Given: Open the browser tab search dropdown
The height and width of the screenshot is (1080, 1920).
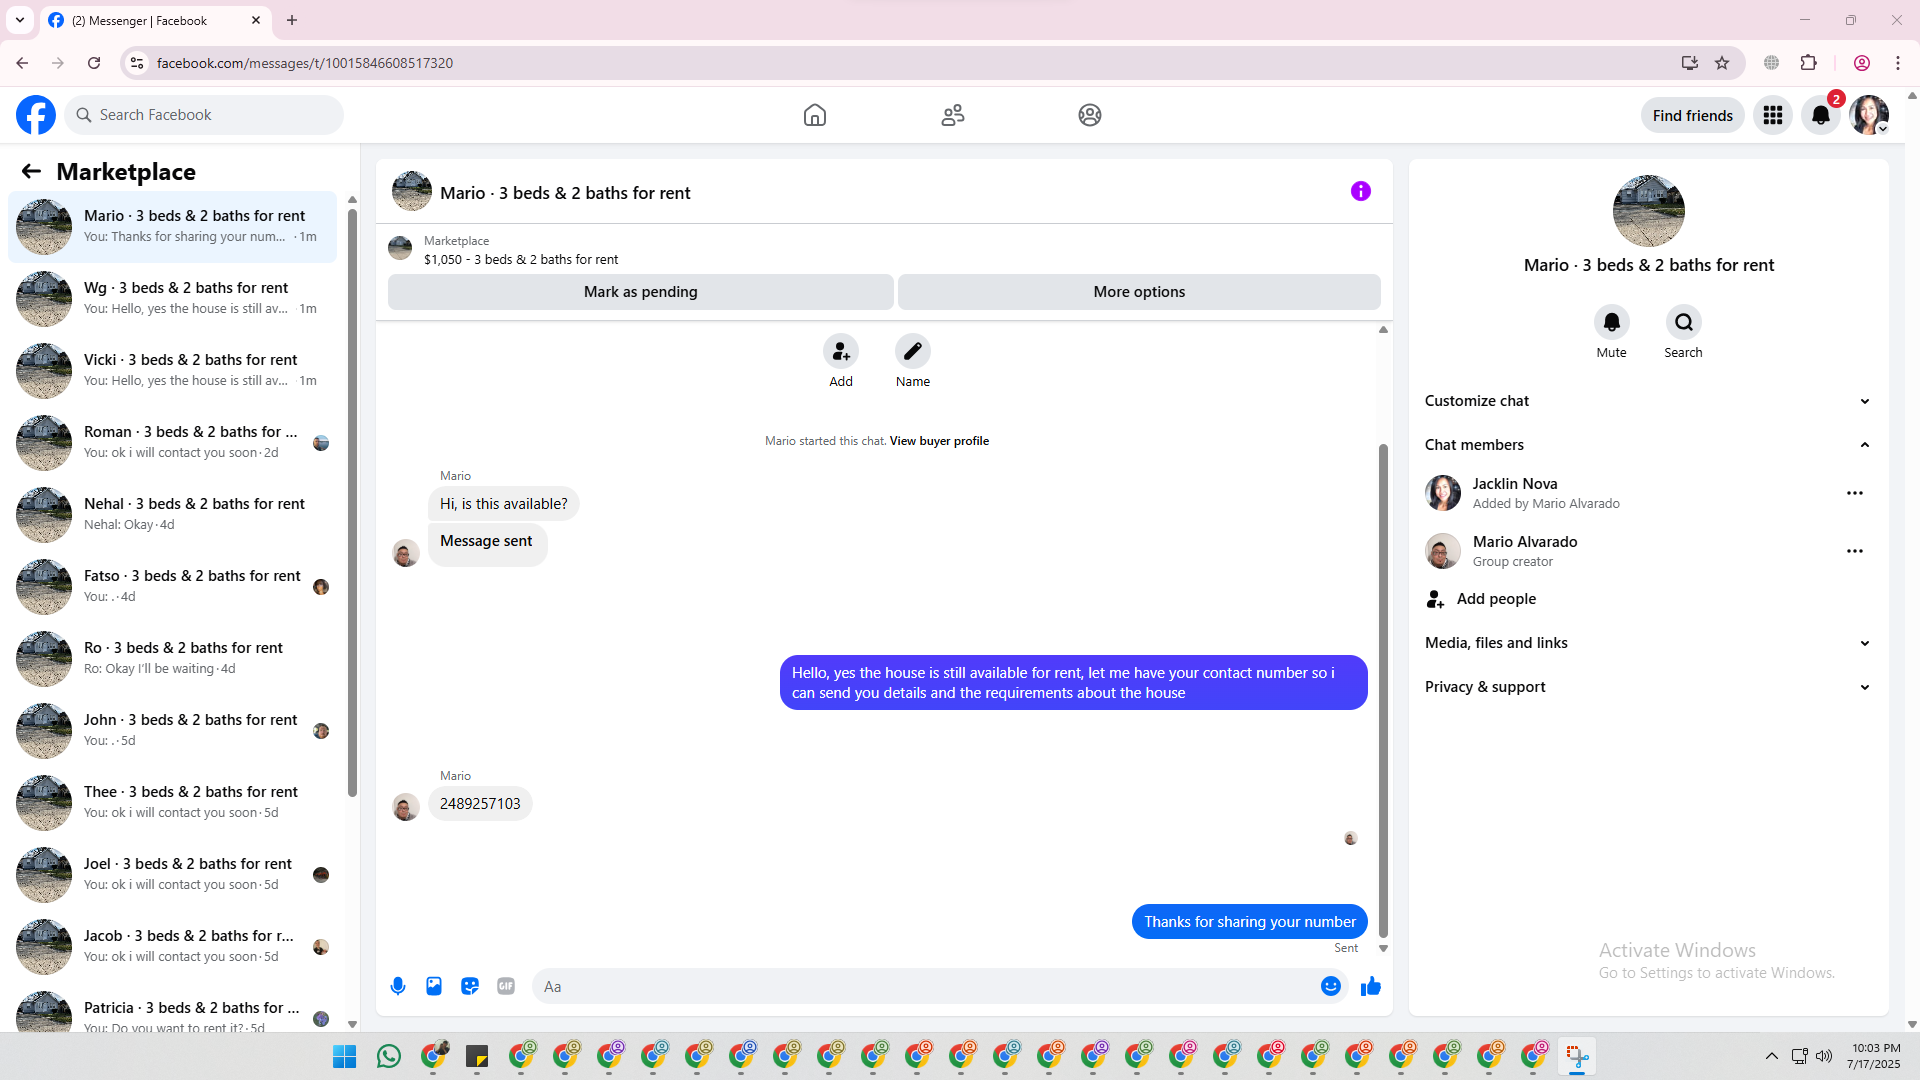Looking at the screenshot, I should tap(20, 20).
